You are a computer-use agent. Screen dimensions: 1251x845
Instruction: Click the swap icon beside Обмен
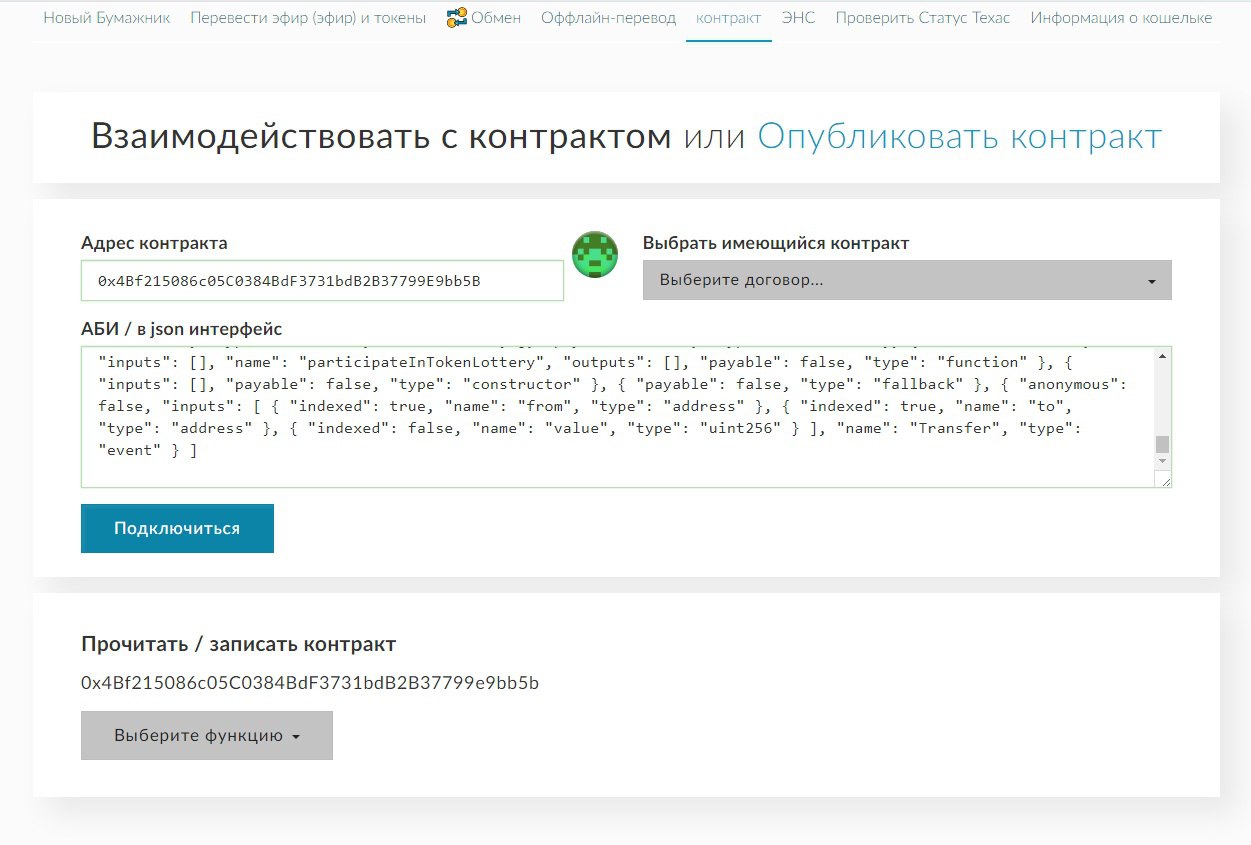[x=457, y=18]
